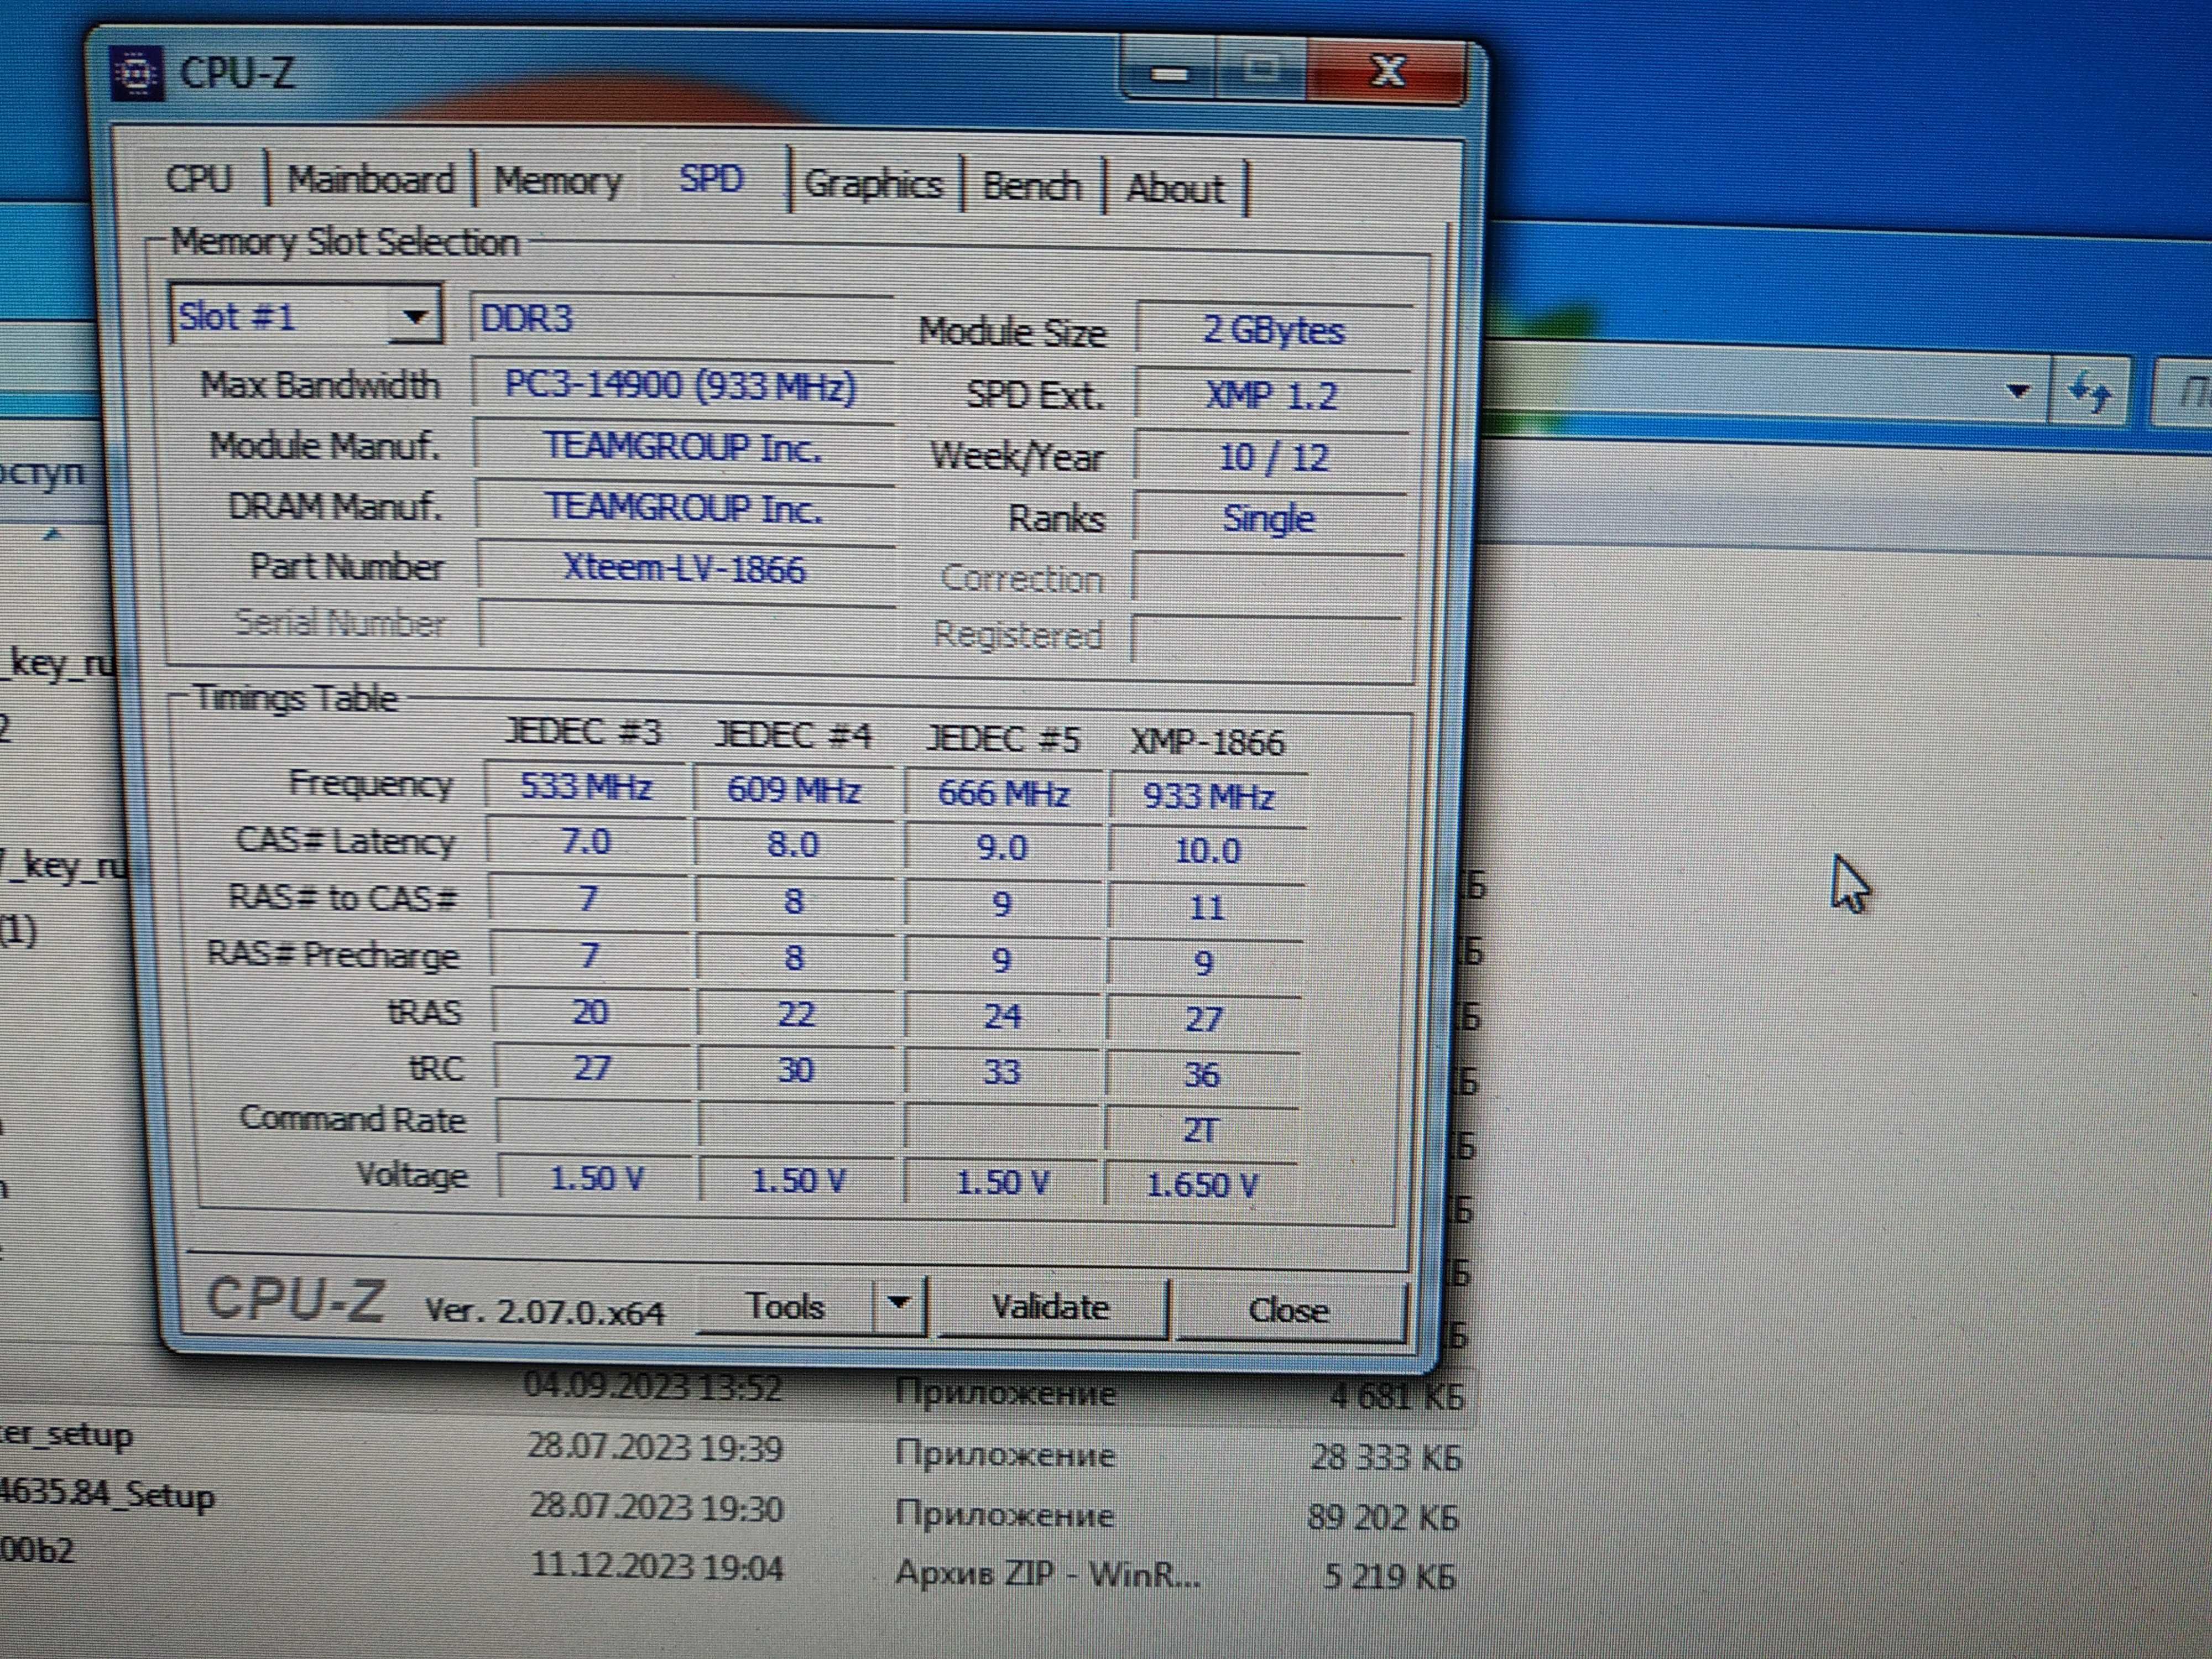Click the 11 RAS# to CAS# XMP cell
Screen dimensions: 2212x1659
pyautogui.click(x=1206, y=908)
